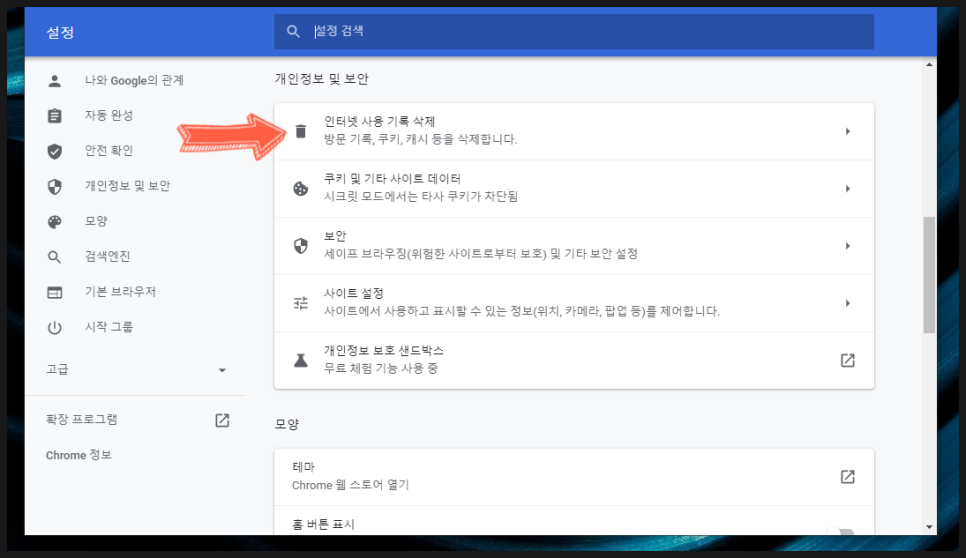
Task: Click the cookie icon for 쿠키 및 기타 사이트 데이터
Action: (x=301, y=188)
